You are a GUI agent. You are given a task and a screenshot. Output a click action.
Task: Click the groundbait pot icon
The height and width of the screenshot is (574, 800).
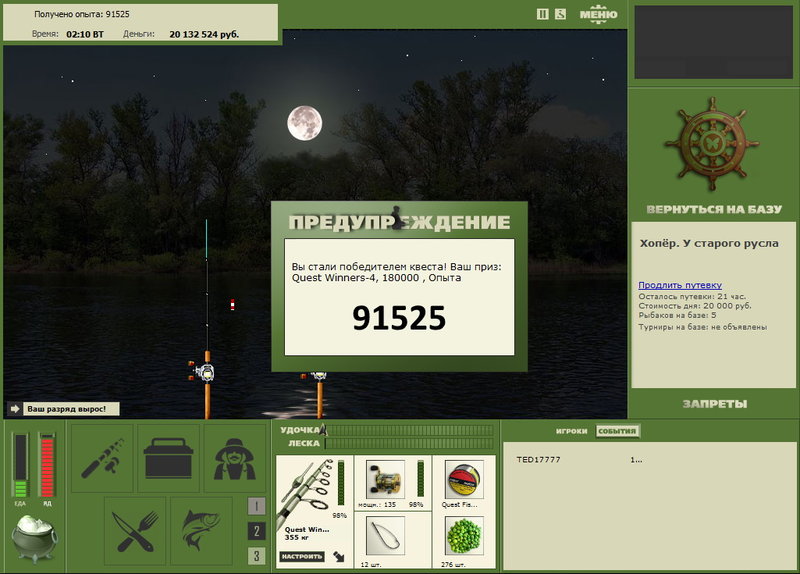(x=35, y=538)
